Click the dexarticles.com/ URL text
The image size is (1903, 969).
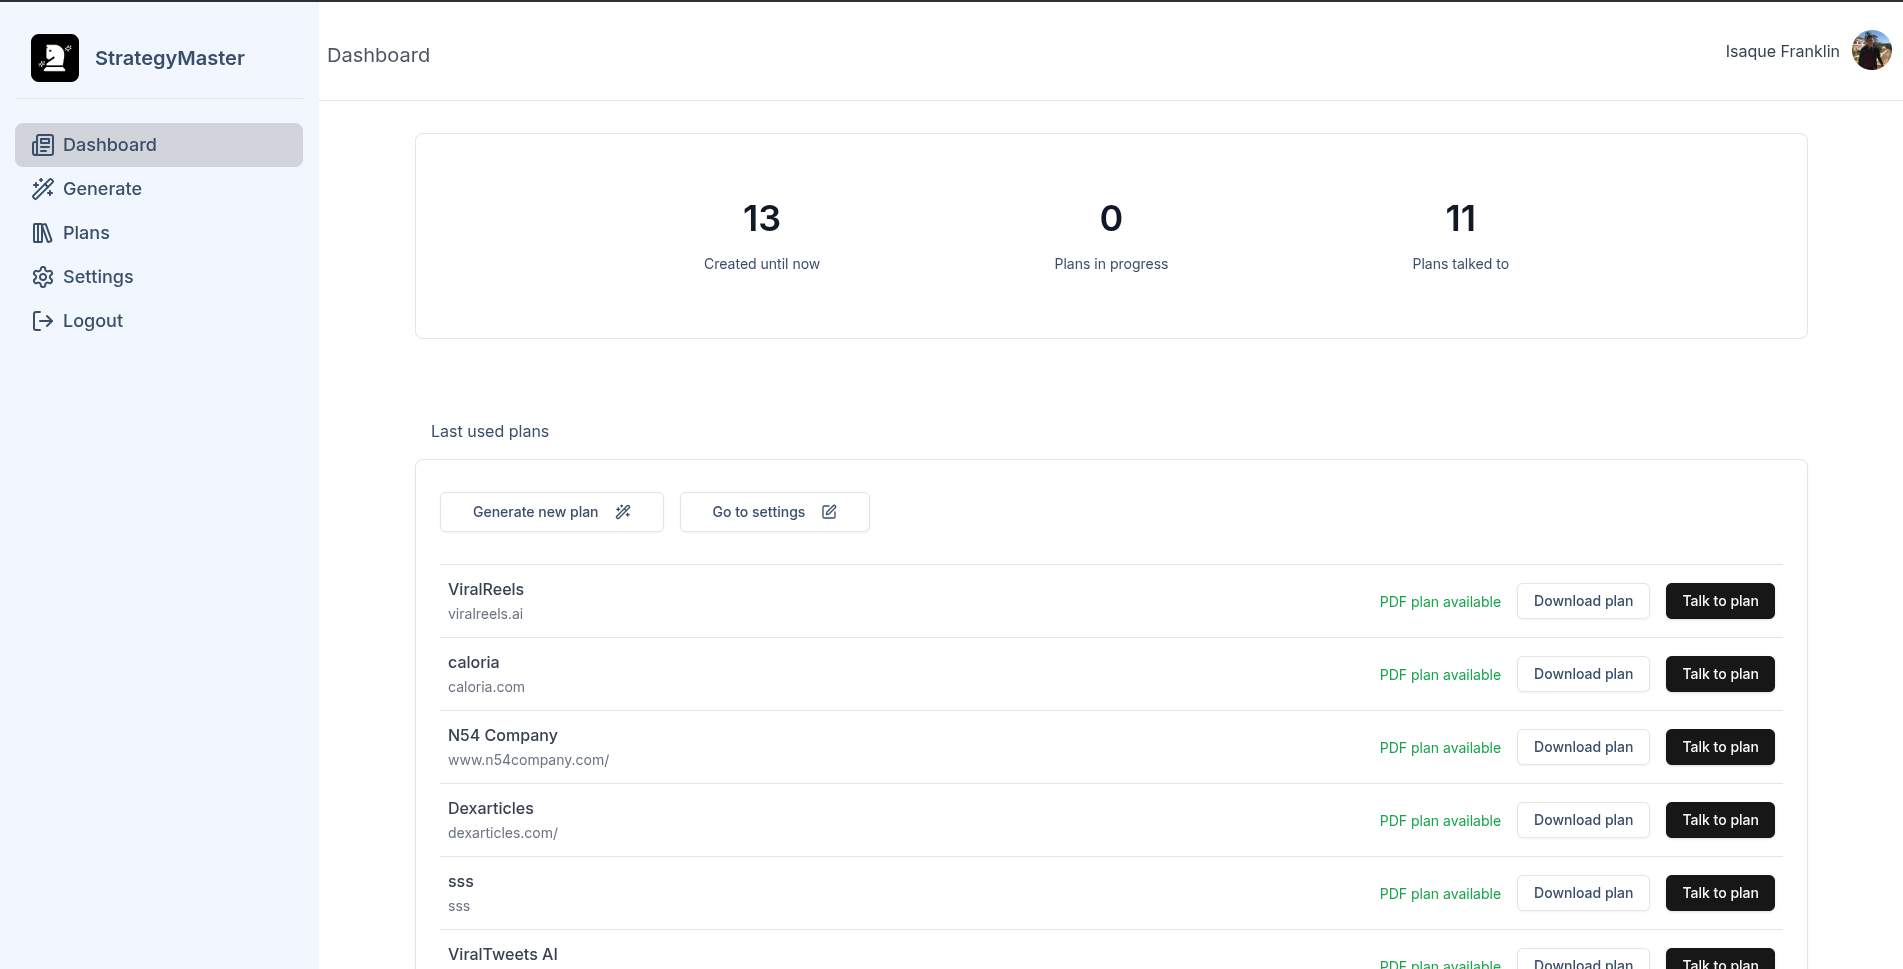(503, 833)
